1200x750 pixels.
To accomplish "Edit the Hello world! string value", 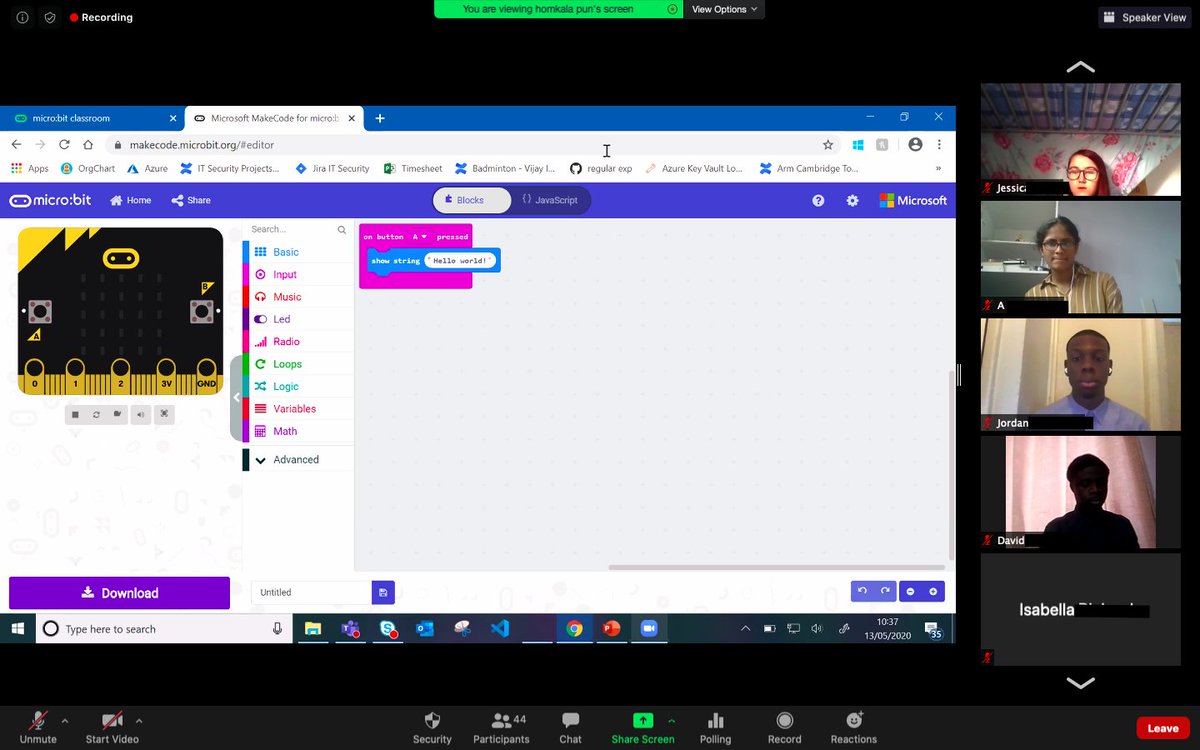I will pyautogui.click(x=460, y=261).
